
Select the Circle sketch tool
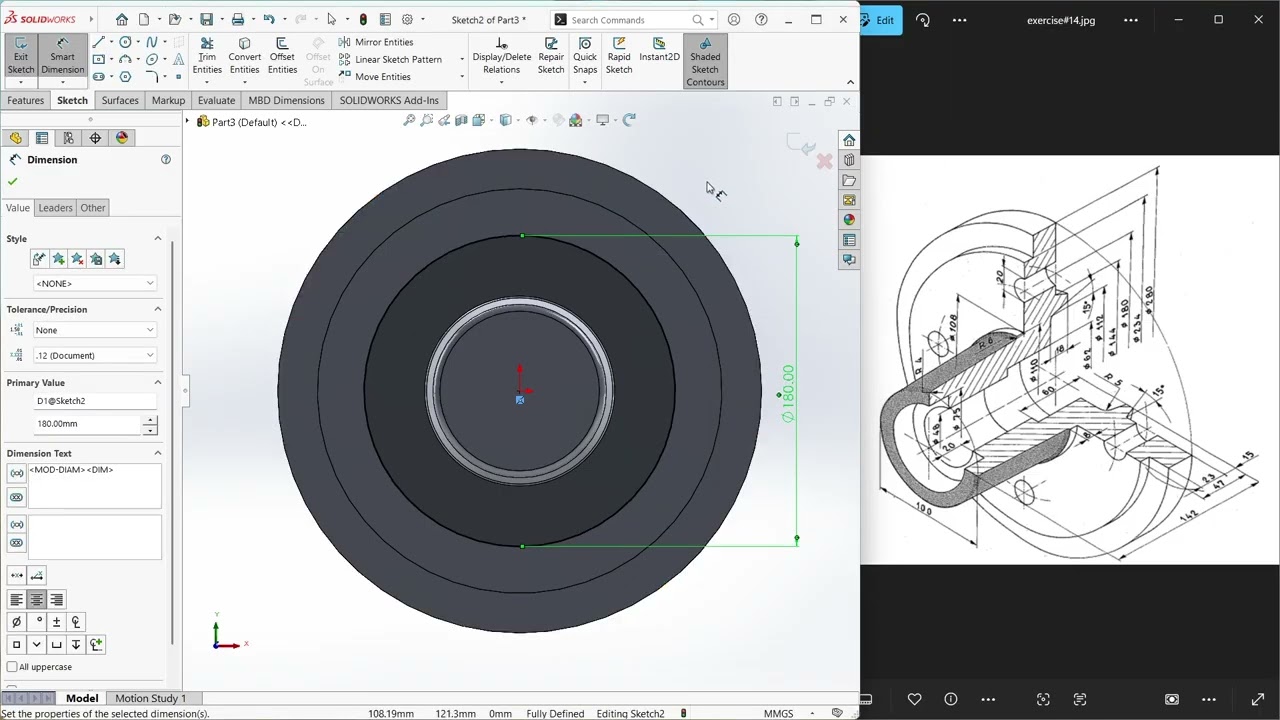pos(125,42)
